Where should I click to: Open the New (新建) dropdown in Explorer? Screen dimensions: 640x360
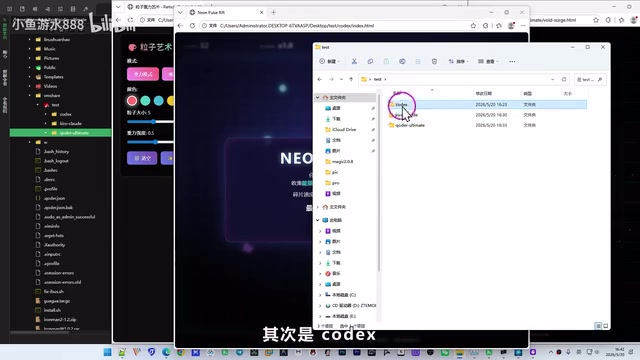point(329,61)
